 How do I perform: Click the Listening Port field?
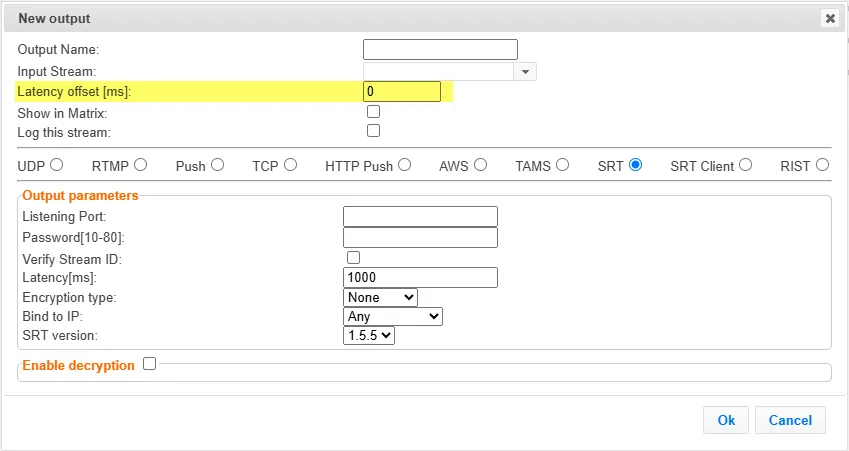click(420, 217)
